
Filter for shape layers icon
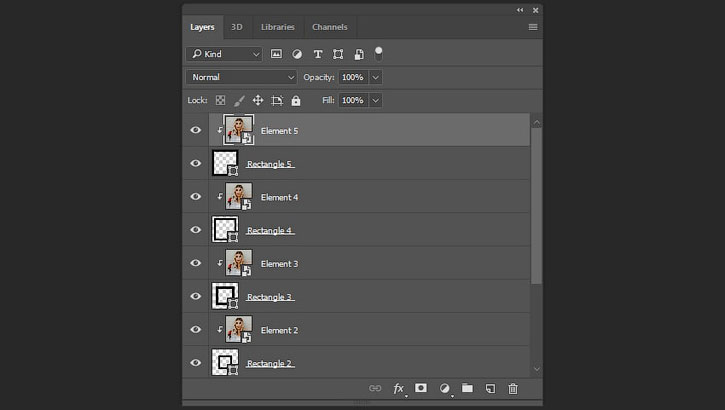click(338, 54)
